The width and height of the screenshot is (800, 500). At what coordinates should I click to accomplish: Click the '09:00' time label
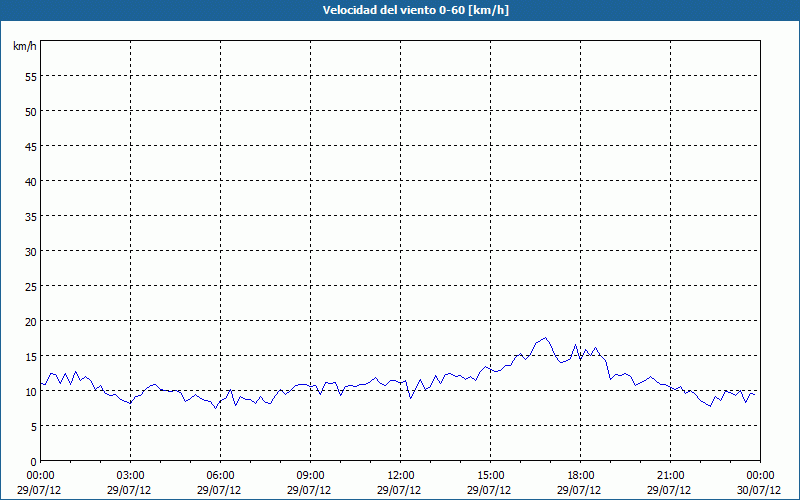pyautogui.click(x=310, y=476)
